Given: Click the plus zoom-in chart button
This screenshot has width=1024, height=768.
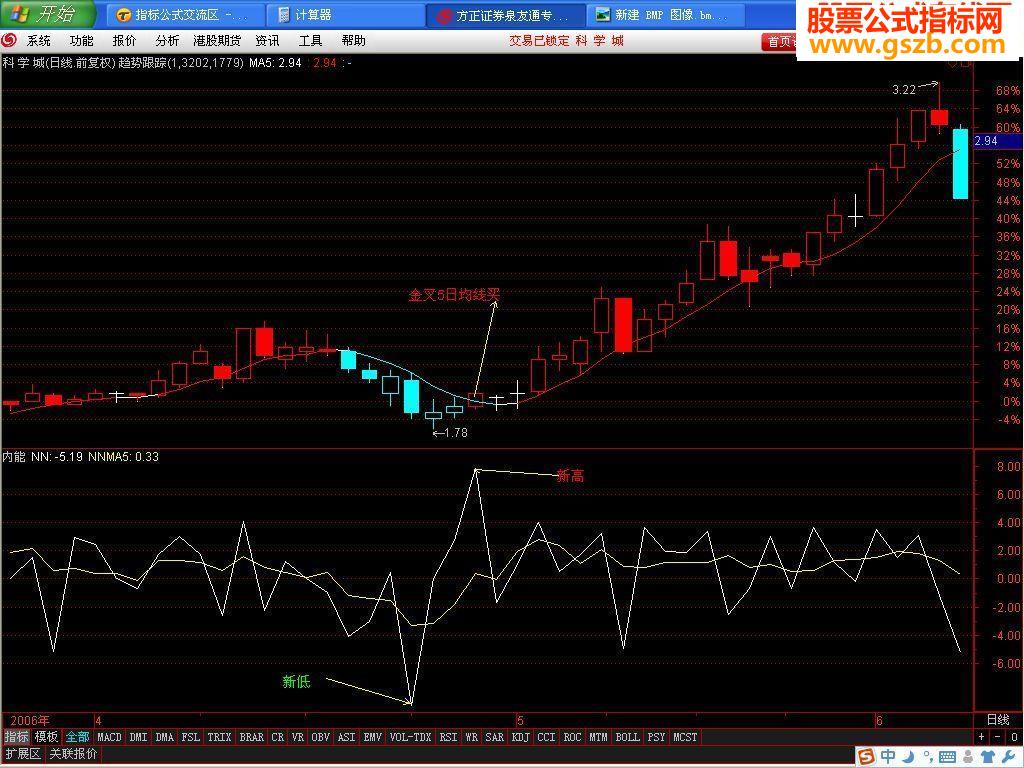Looking at the screenshot, I should point(982,737).
